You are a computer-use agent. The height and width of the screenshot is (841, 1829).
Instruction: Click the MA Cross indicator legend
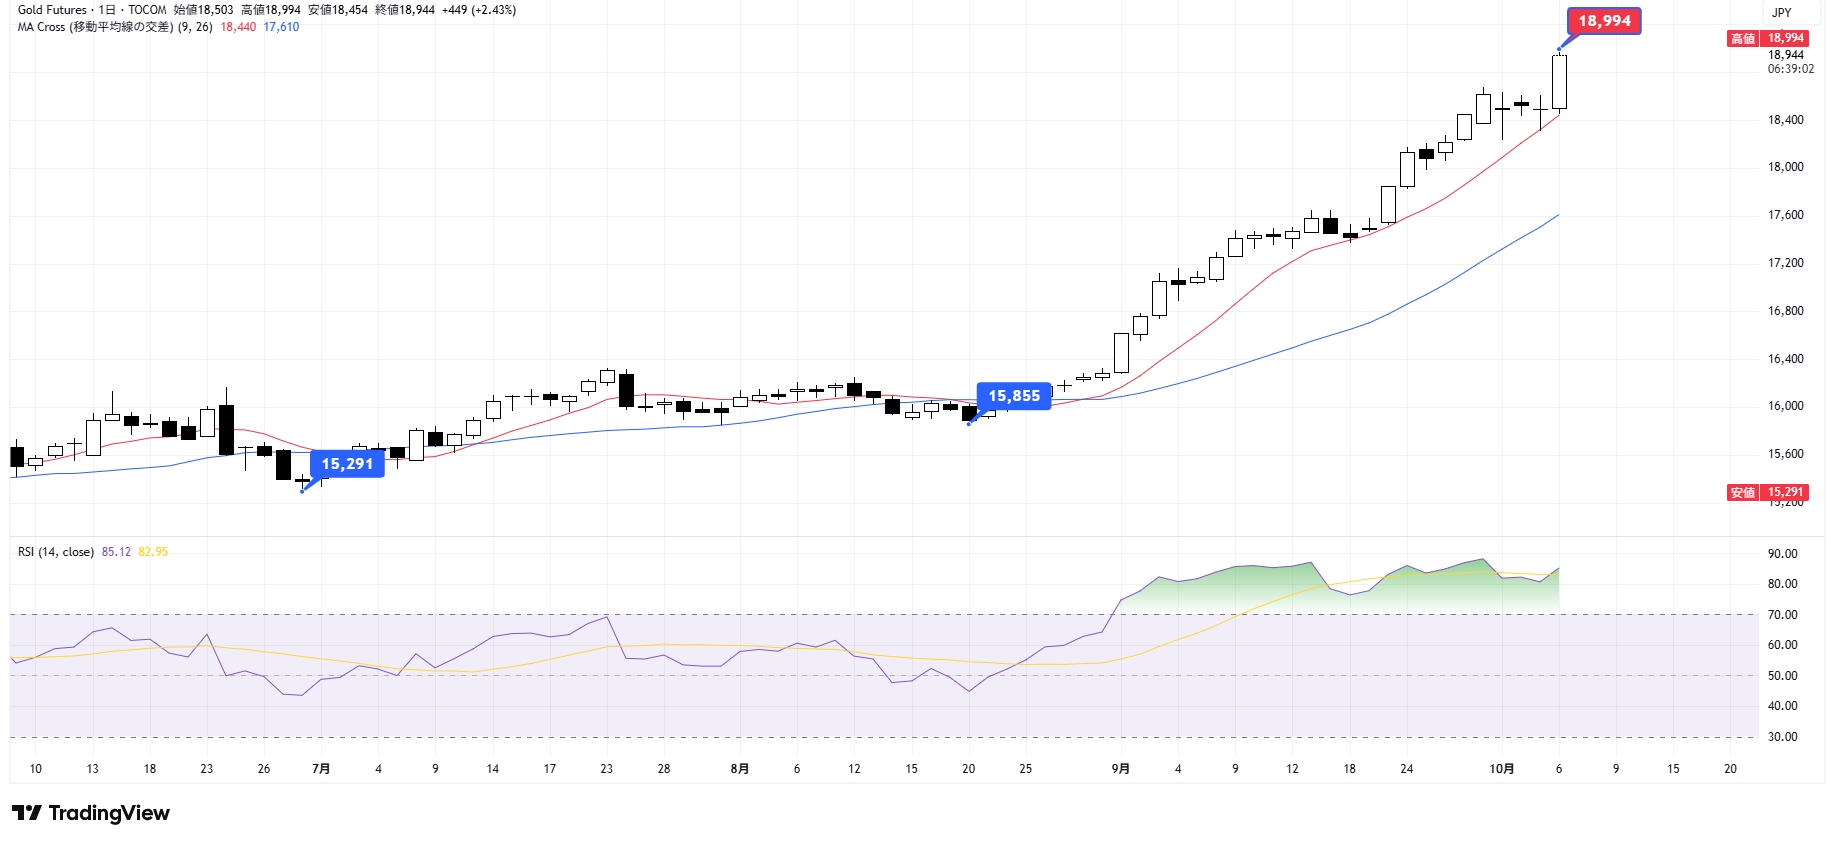point(115,27)
